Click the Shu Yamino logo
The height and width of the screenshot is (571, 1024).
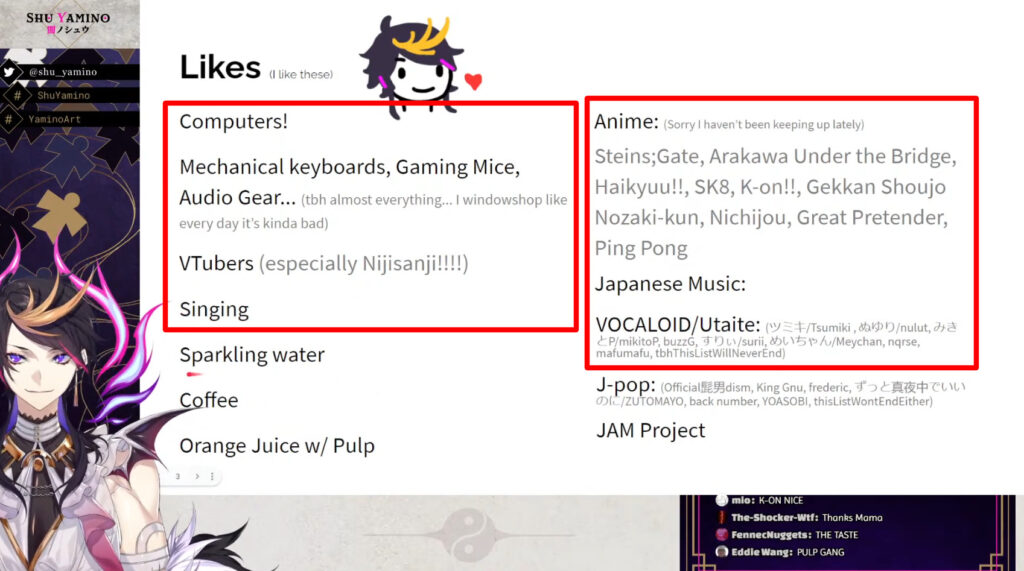68,22
